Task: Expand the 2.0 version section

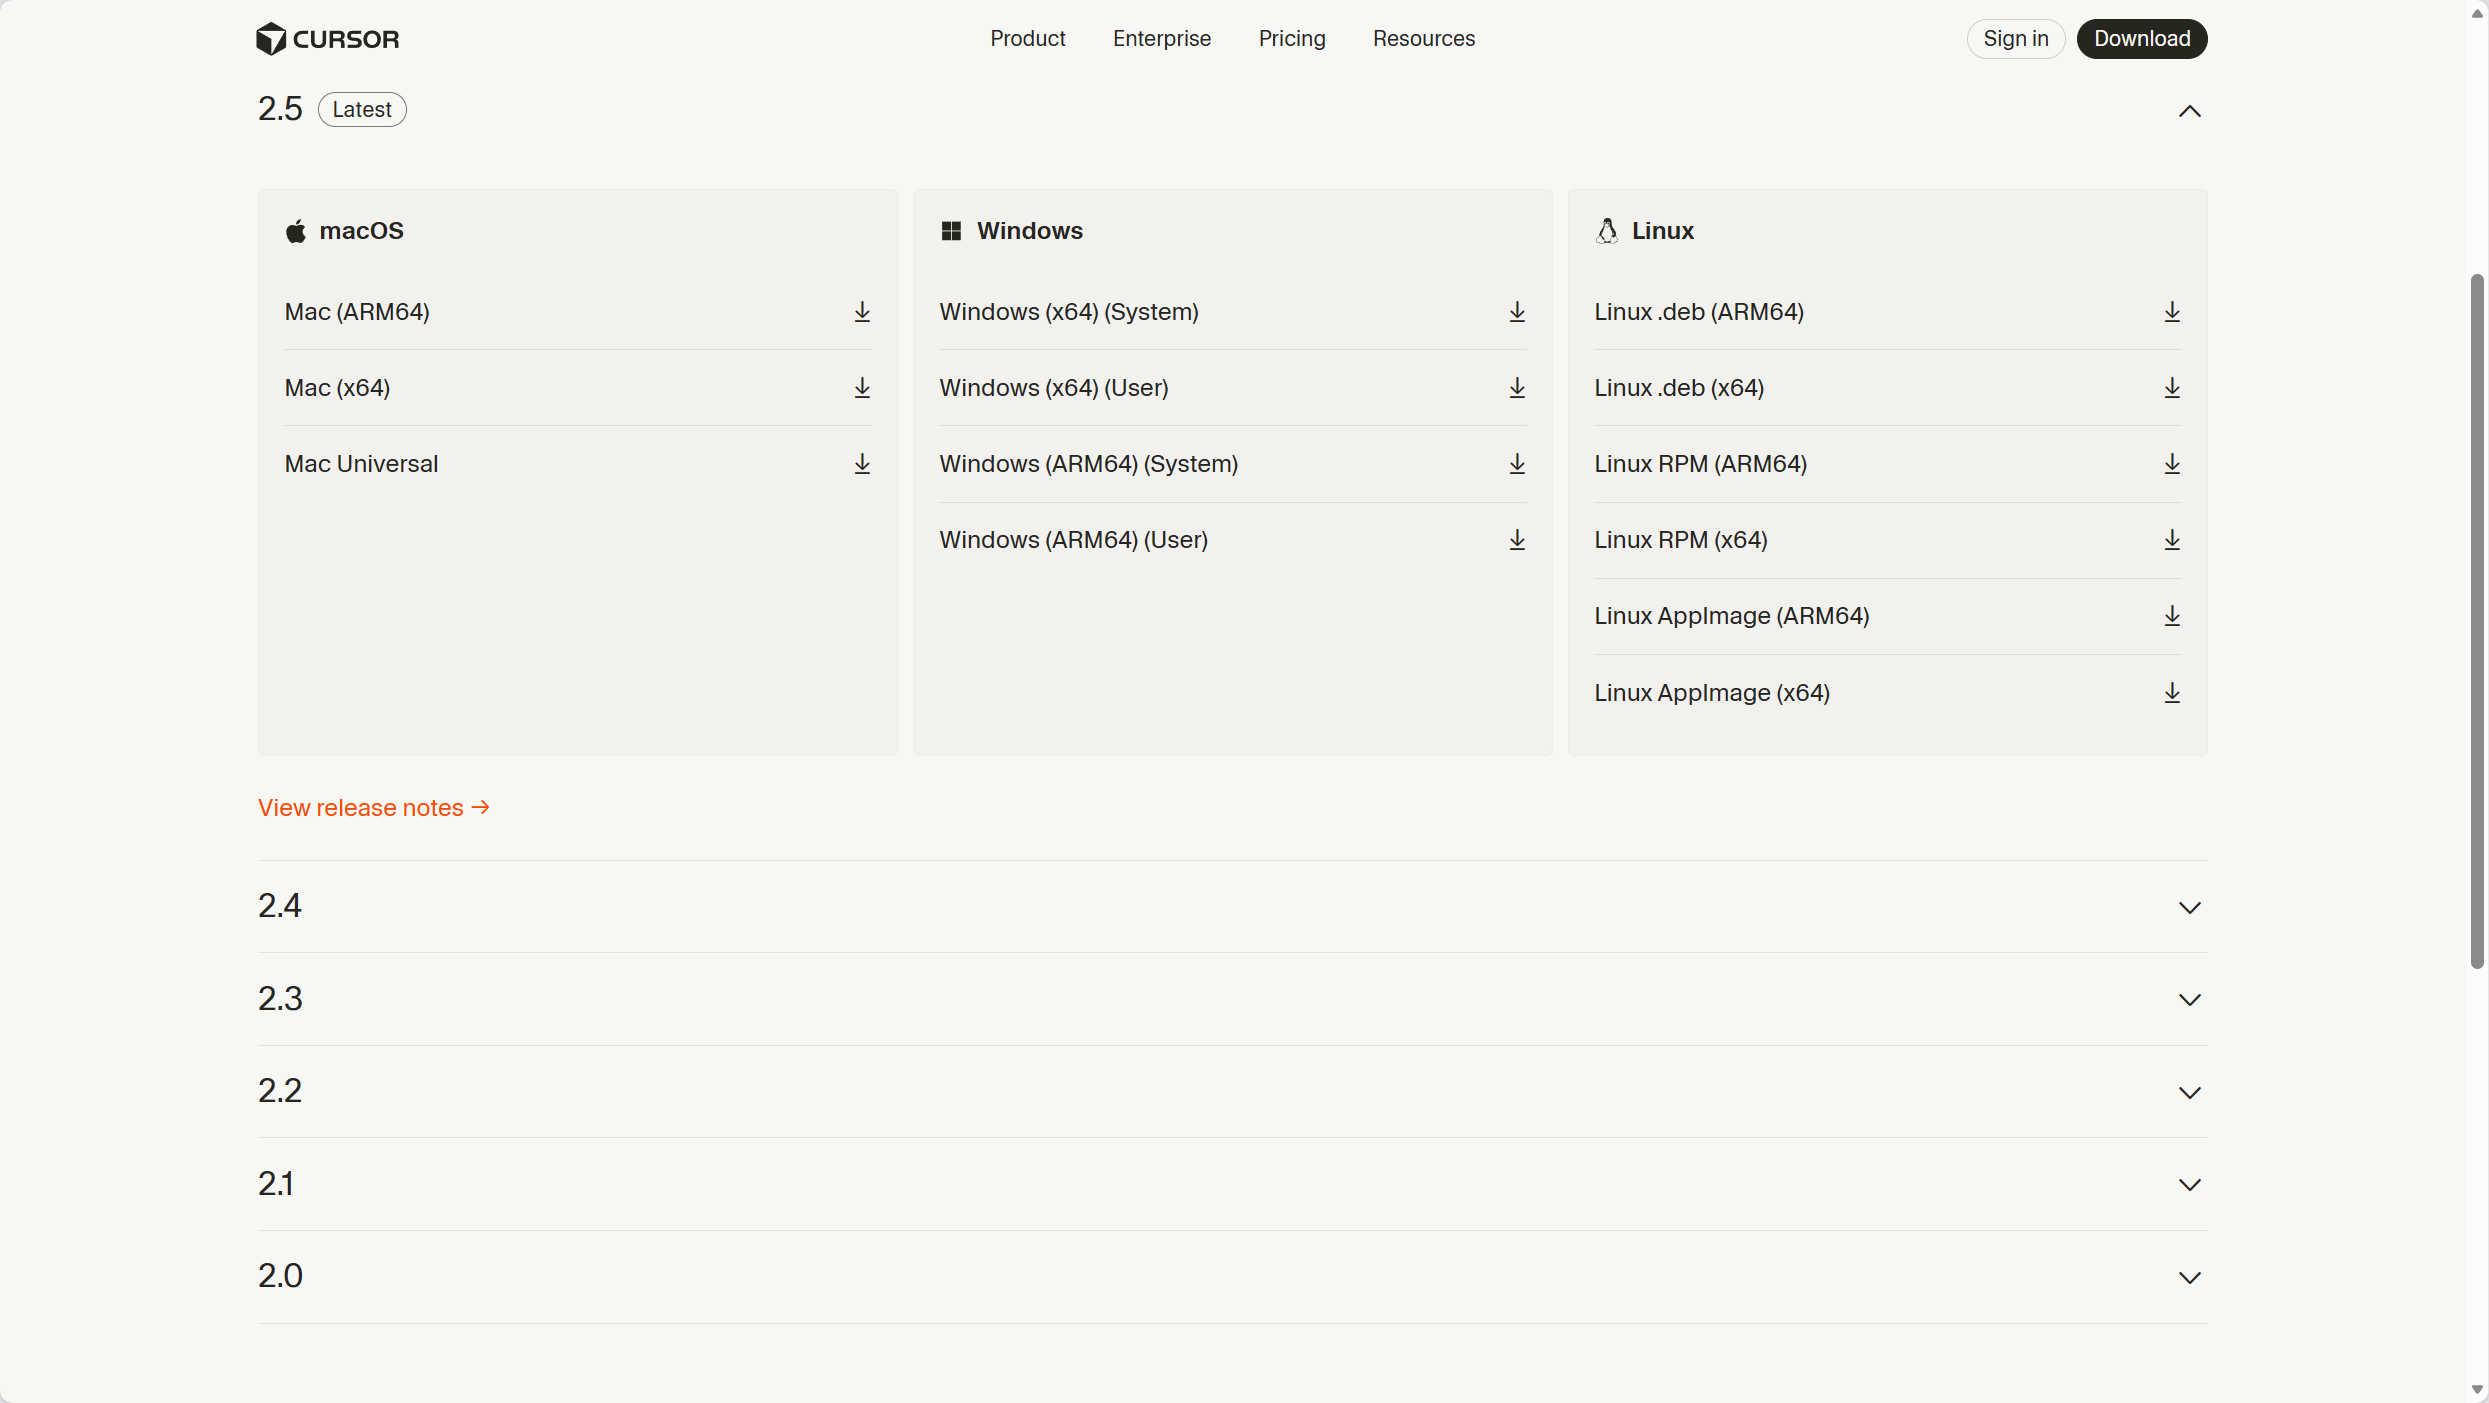Action: [x=2189, y=1277]
